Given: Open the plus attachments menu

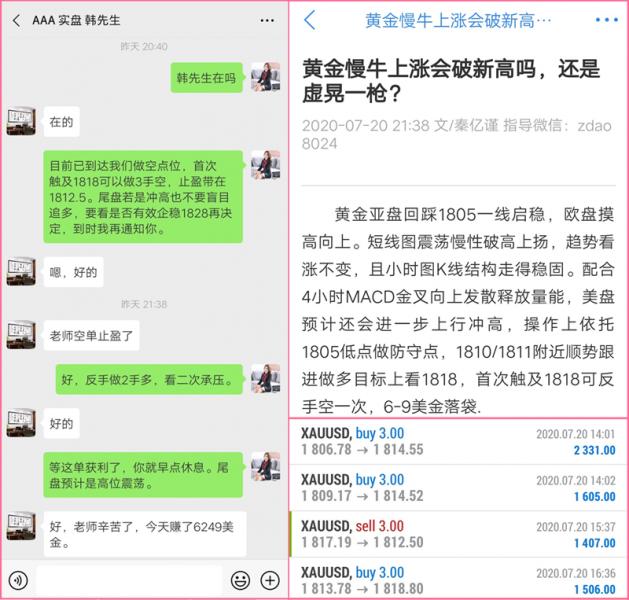Looking at the screenshot, I should click(x=270, y=580).
